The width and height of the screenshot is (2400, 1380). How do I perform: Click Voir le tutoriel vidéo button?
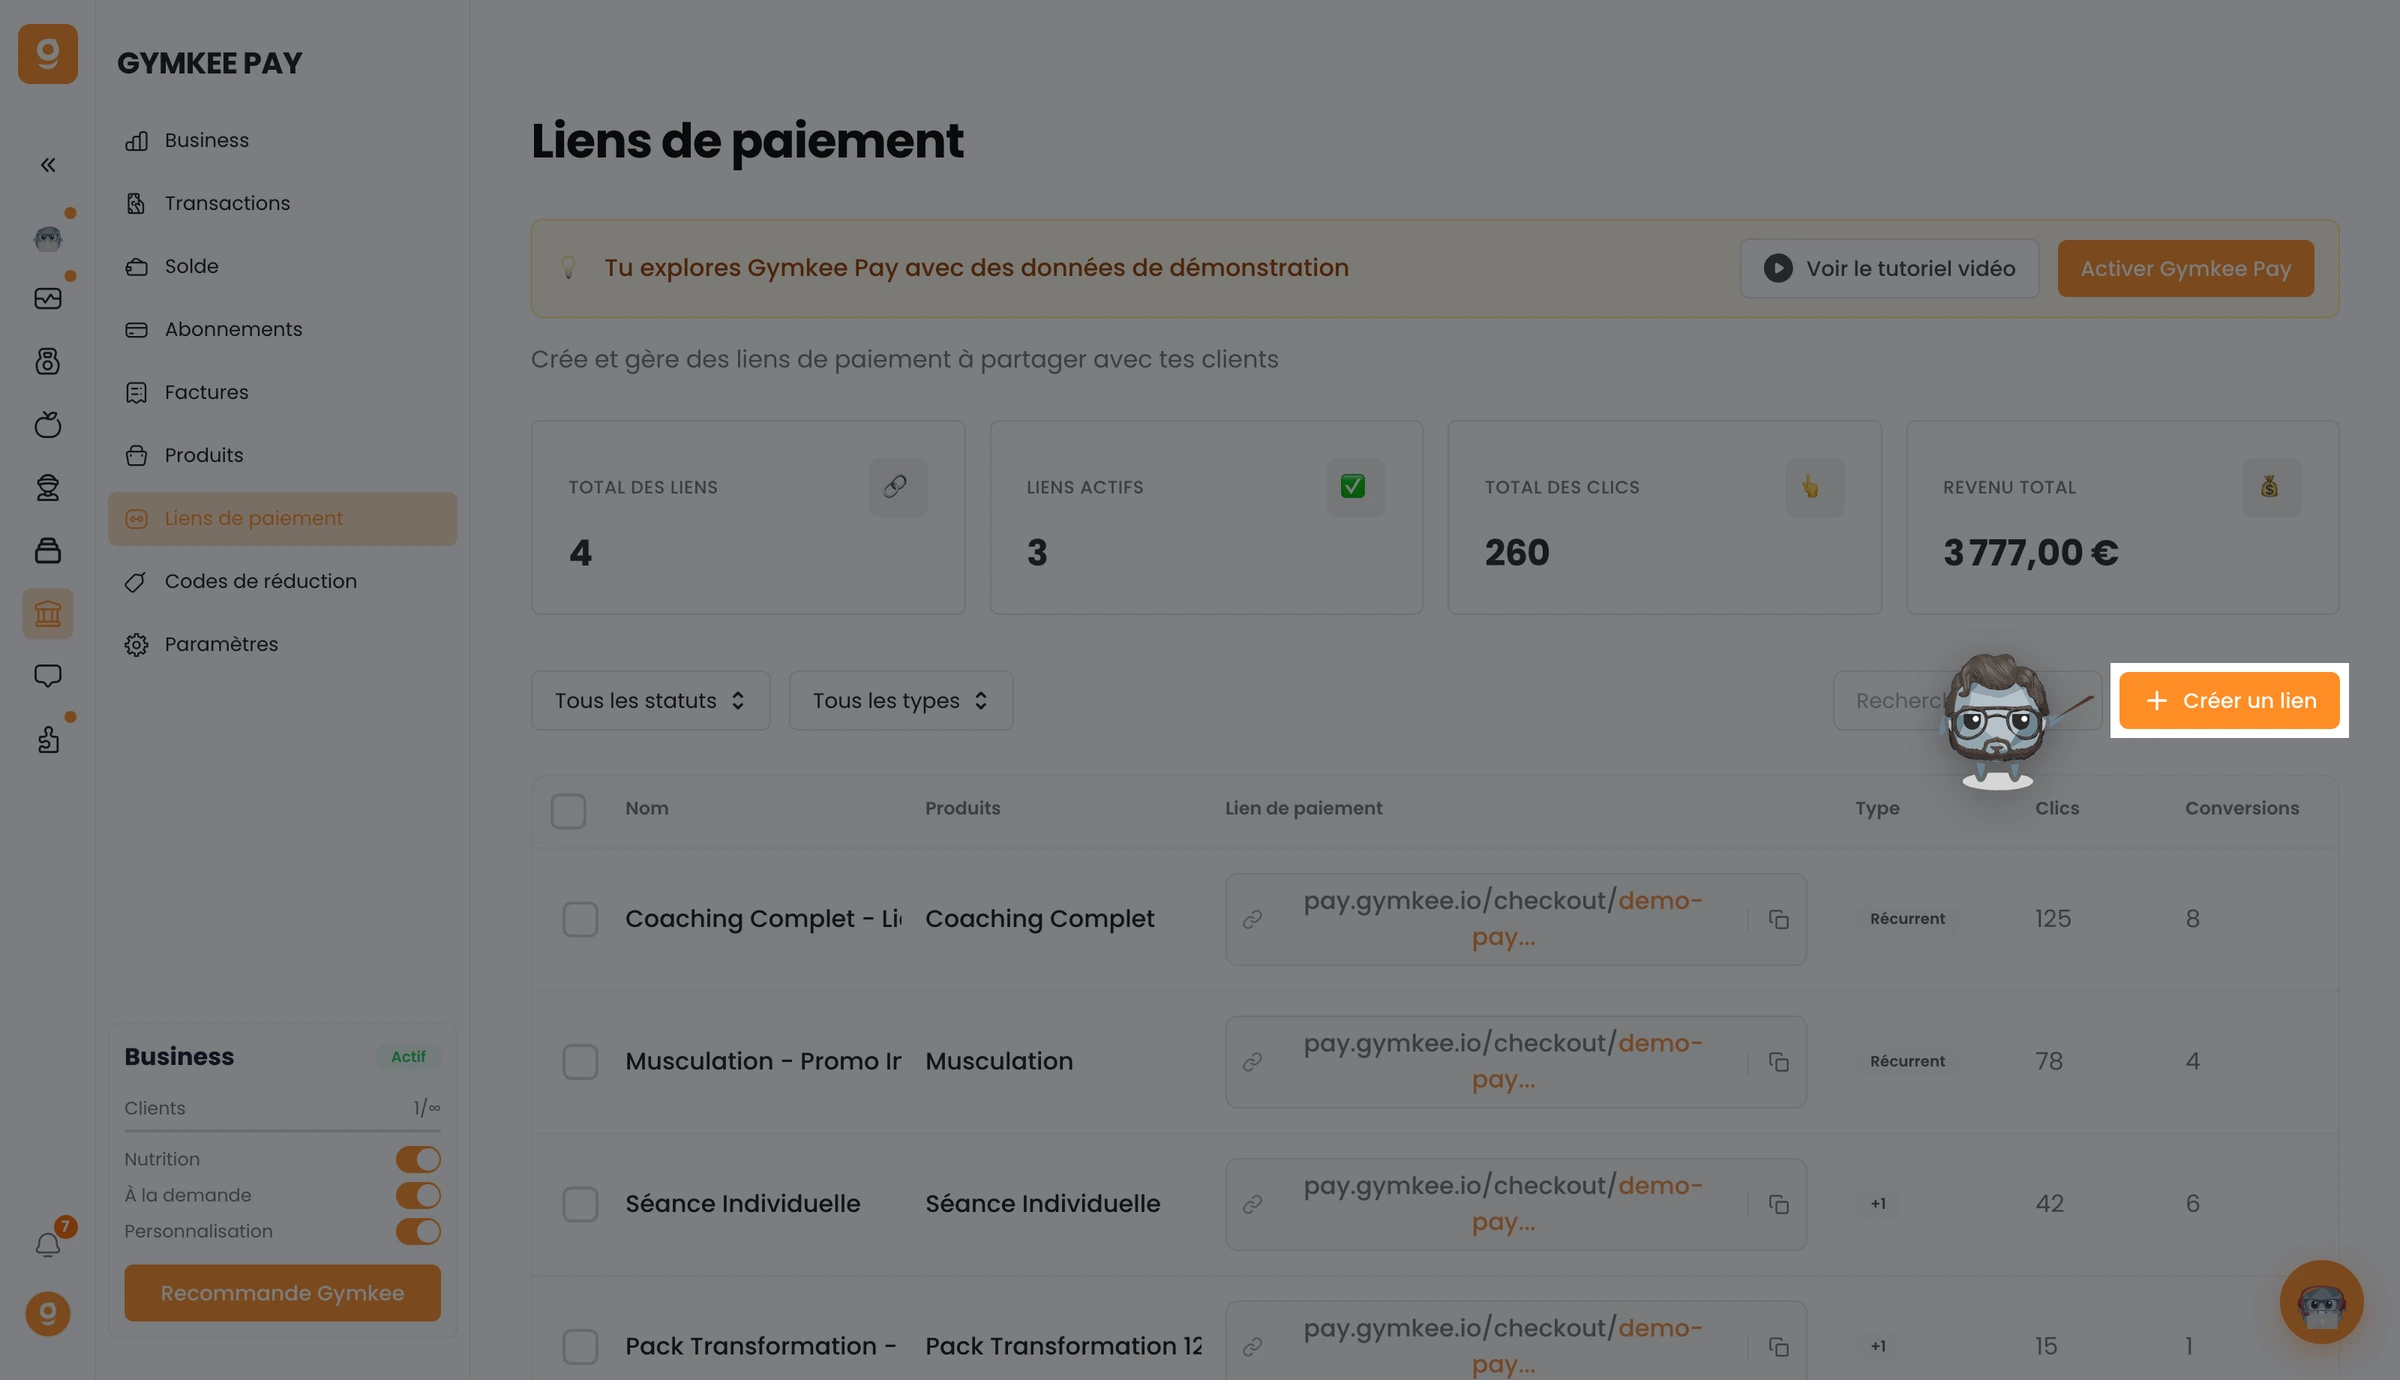click(1889, 268)
